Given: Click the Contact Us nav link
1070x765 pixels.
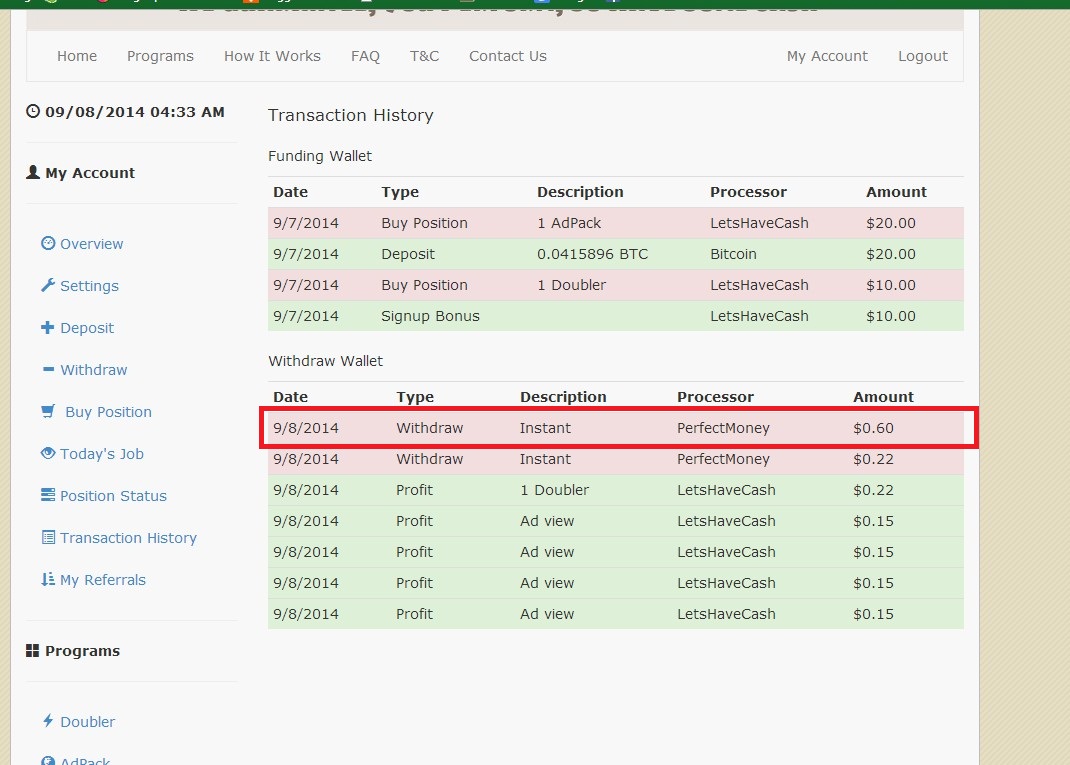Looking at the screenshot, I should [507, 56].
